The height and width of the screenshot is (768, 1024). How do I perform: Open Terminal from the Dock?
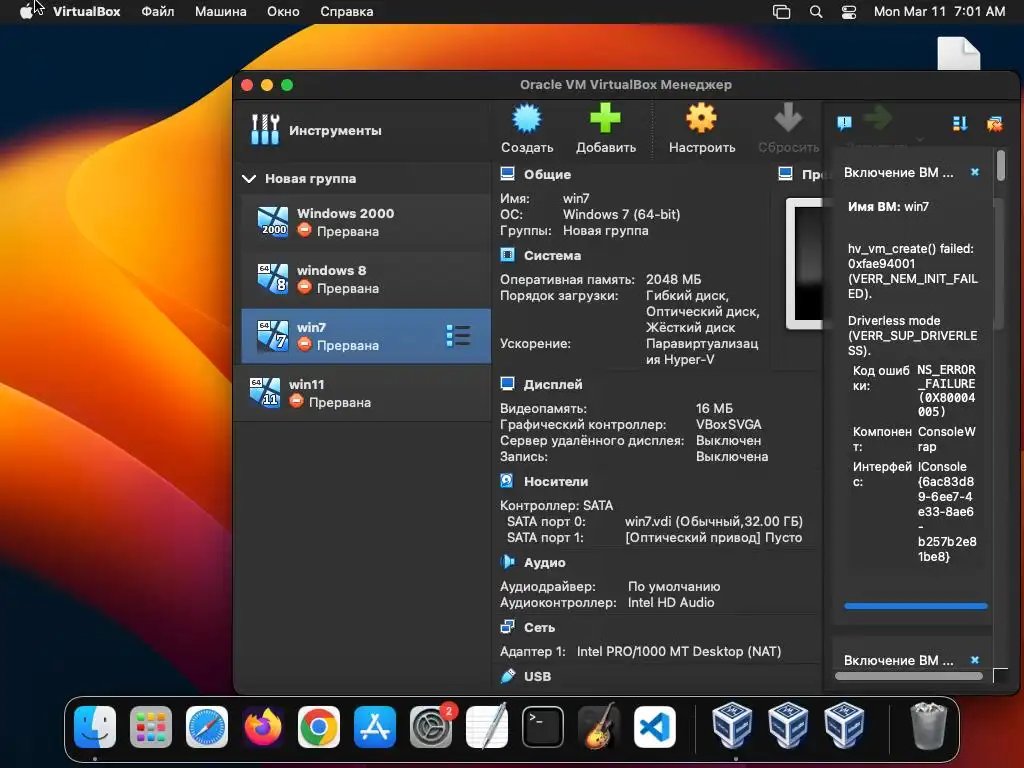543,727
